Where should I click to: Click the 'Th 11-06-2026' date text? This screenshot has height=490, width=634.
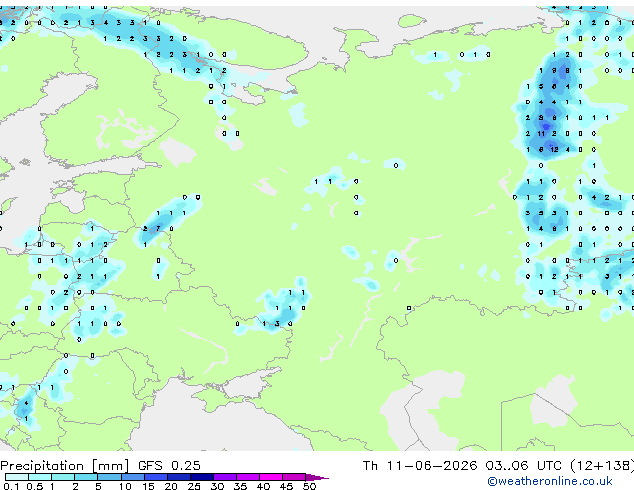[420, 466]
